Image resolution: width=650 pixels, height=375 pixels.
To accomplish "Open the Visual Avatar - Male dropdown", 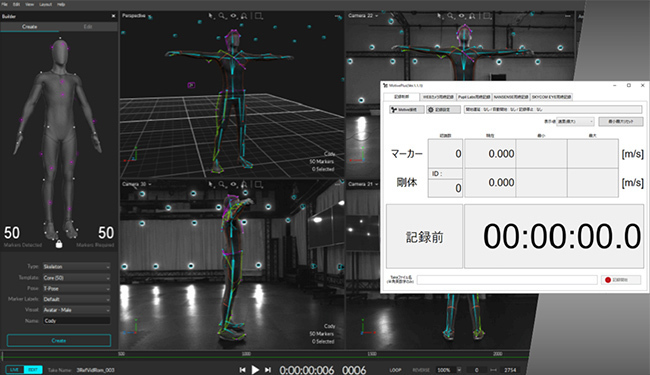I will click(77, 310).
